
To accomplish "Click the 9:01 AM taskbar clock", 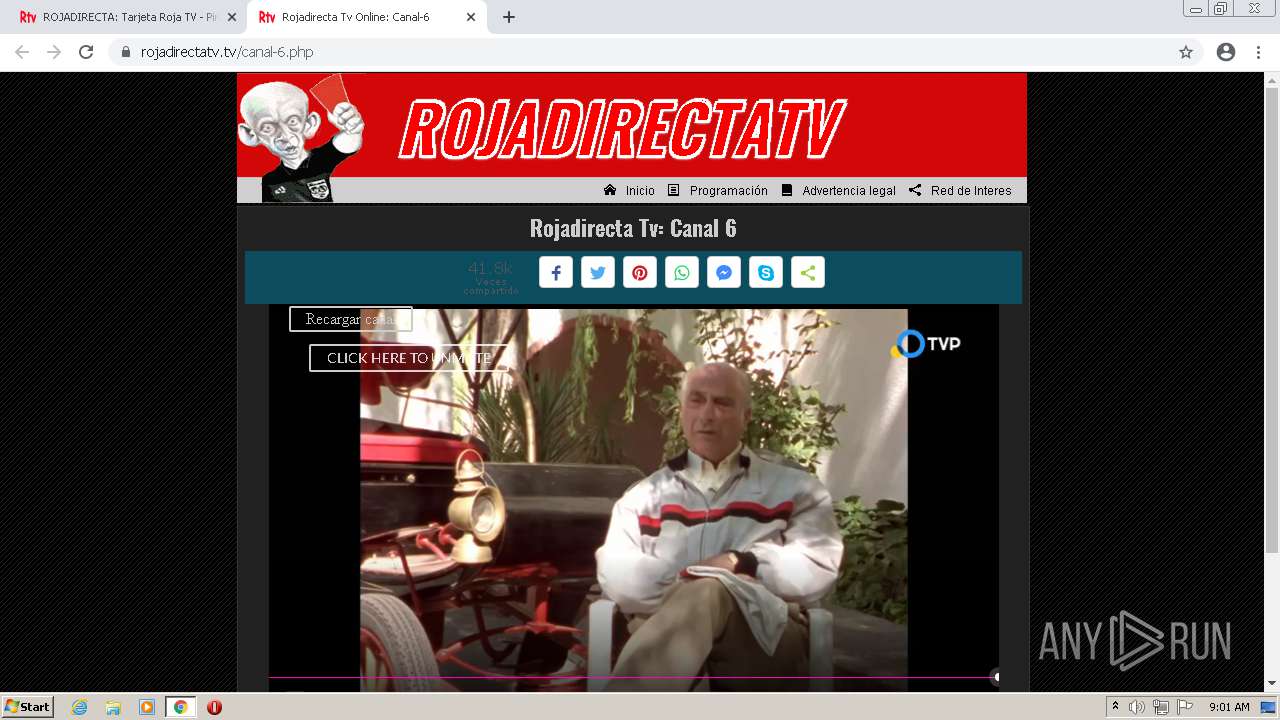I will (1229, 707).
